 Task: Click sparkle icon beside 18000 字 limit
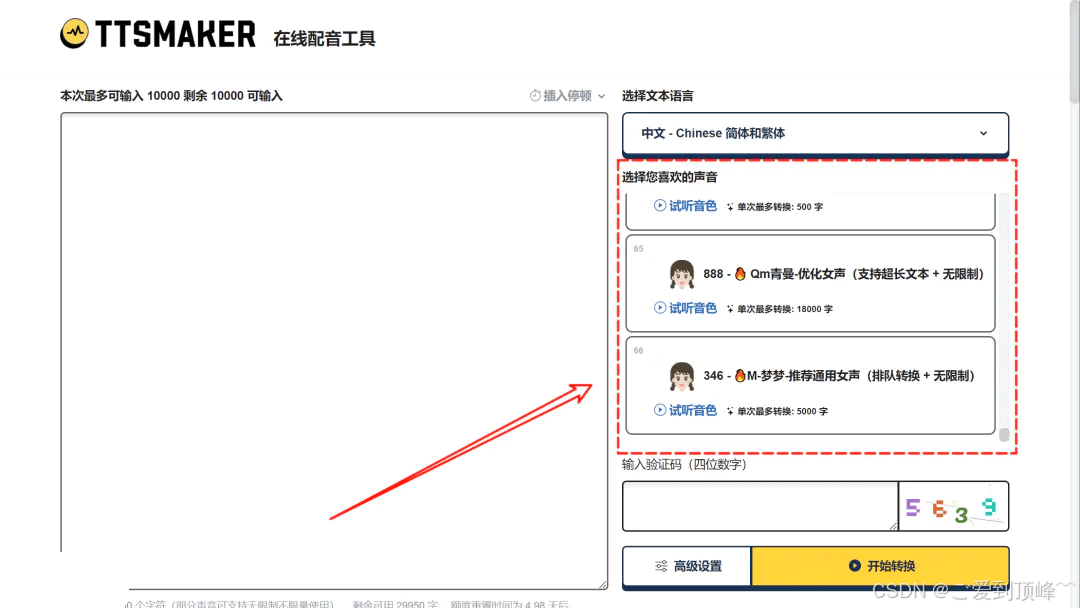730,309
